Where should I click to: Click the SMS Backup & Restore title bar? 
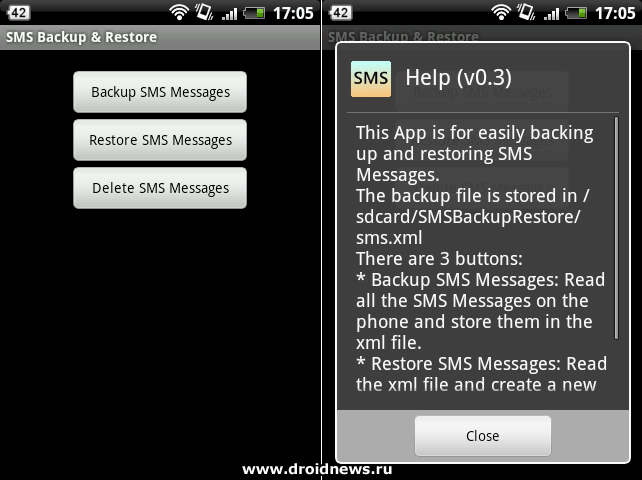160,37
